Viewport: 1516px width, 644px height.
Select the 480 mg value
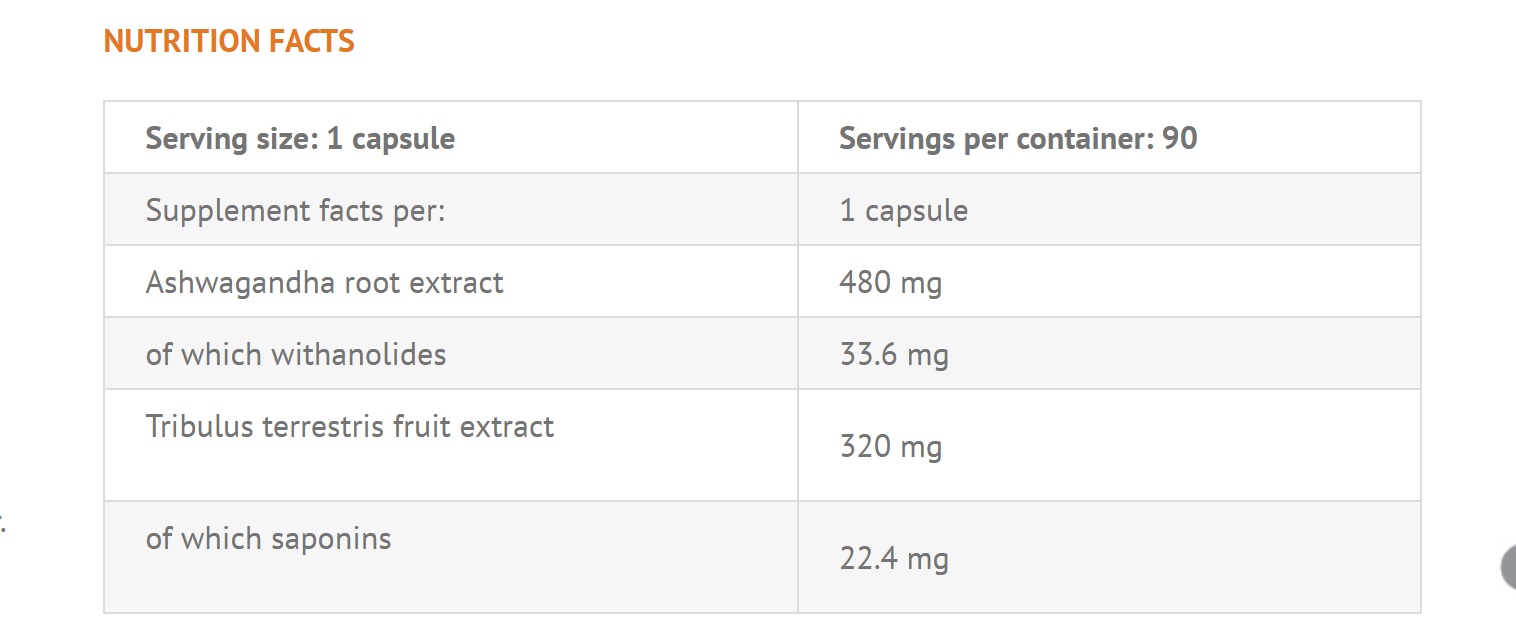pos(890,282)
